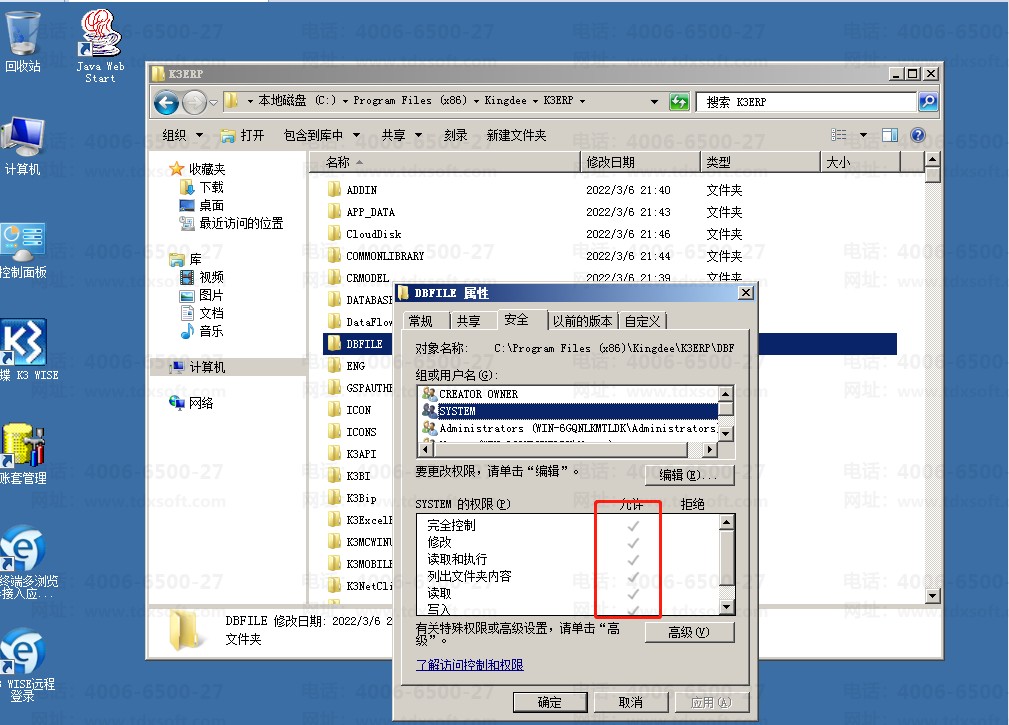Launch the WISE远程登录 shortcut
The width and height of the screenshot is (1009, 725).
pos(26,665)
